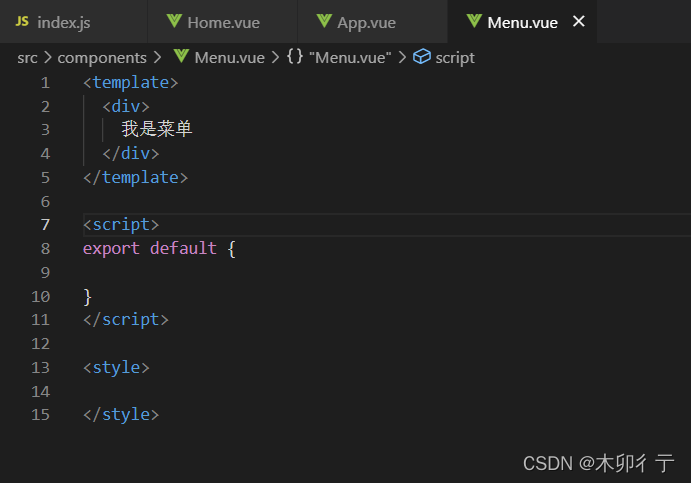Click the Vue icon in the breadcrumb

click(181, 56)
